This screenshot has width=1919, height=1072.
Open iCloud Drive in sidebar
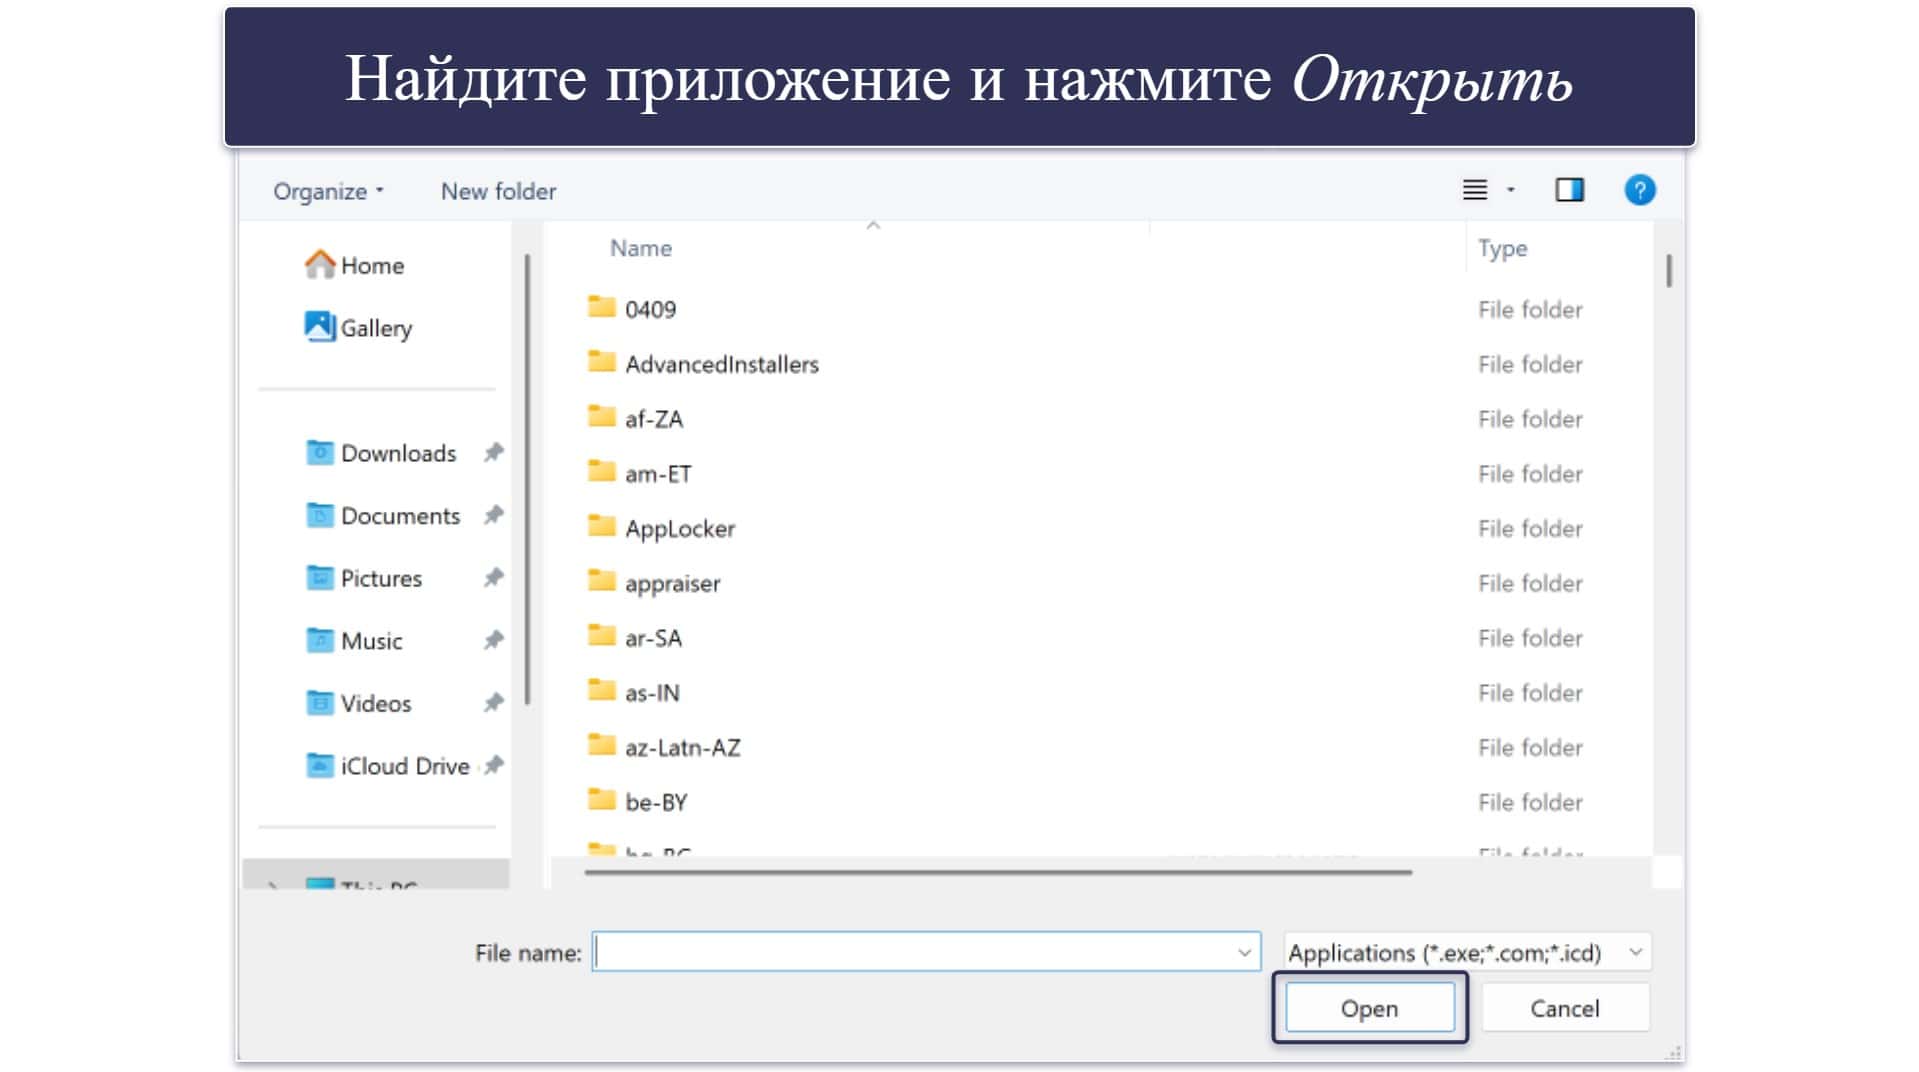[x=404, y=766]
